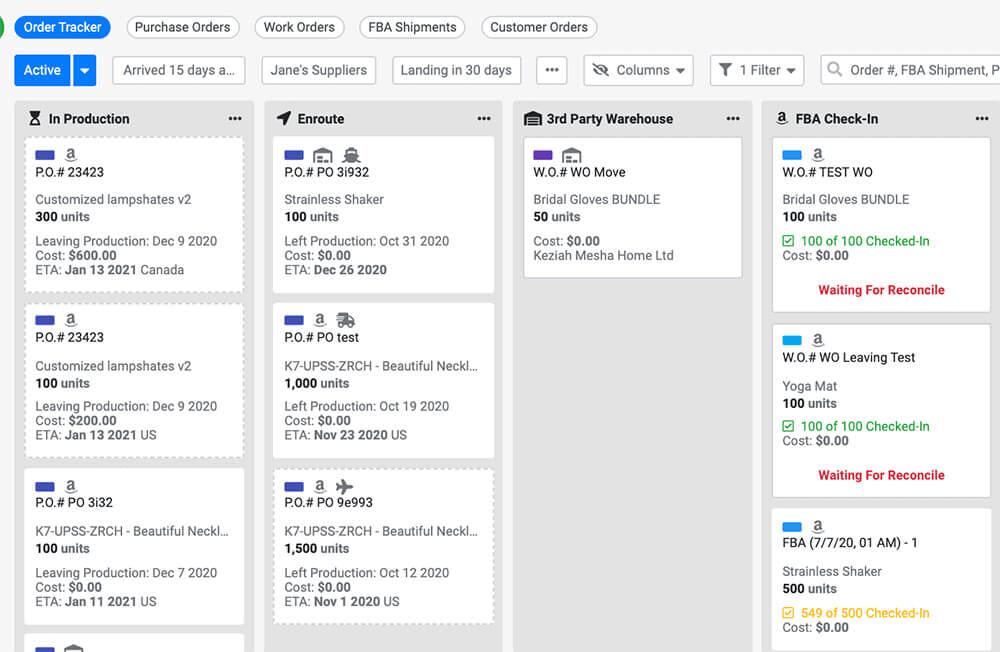Switch to the Purchase Orders tab
This screenshot has width=1000, height=652.
[x=183, y=27]
